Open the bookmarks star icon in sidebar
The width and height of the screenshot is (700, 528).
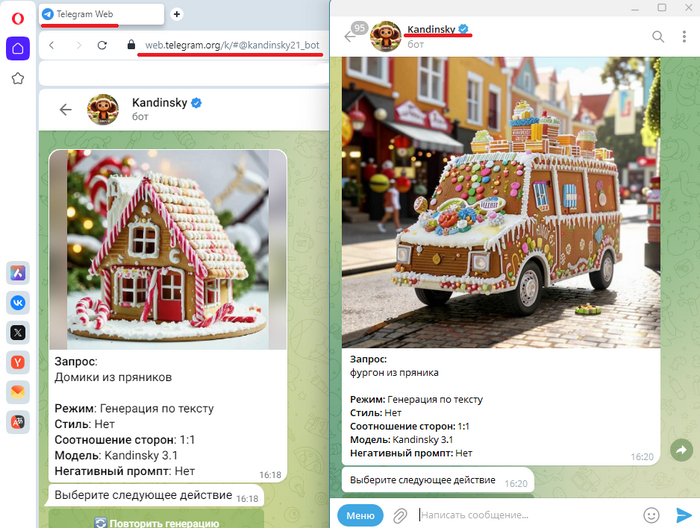pos(18,79)
